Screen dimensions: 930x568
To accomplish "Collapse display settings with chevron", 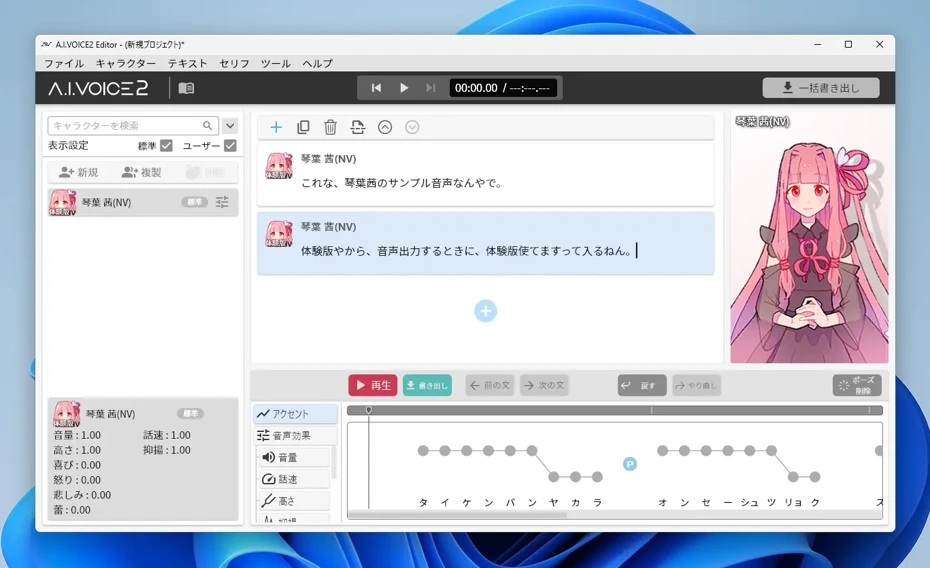I will [x=230, y=126].
